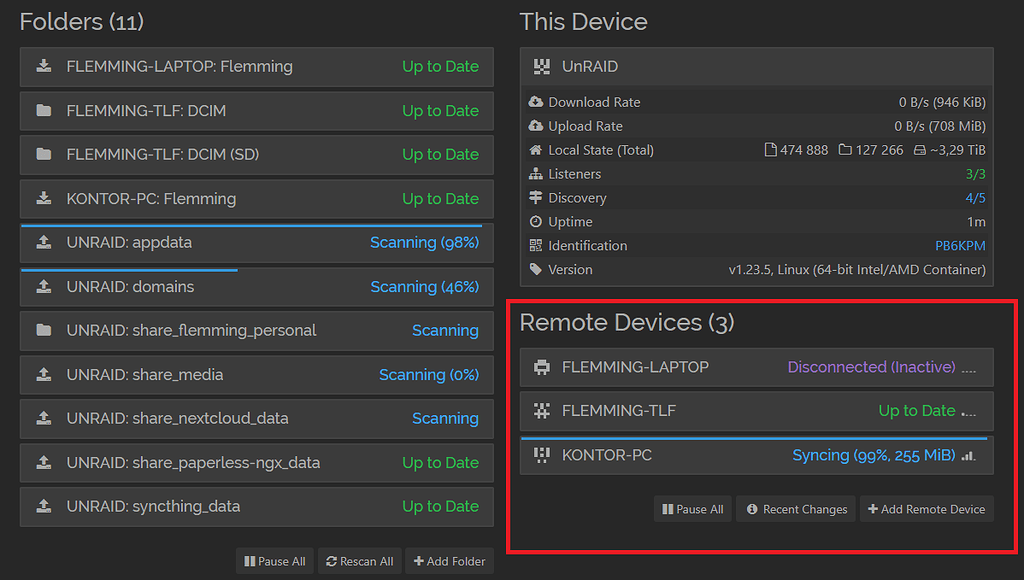The height and width of the screenshot is (580, 1024).
Task: Click the Scanning (98%) status of appdata
Action: click(424, 242)
